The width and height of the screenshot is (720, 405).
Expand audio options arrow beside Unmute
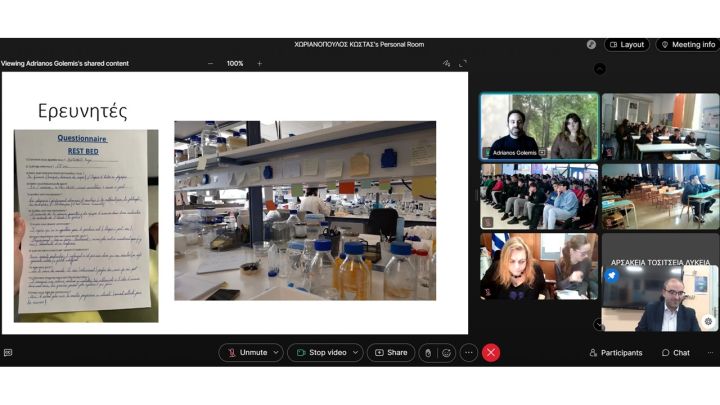(275, 352)
